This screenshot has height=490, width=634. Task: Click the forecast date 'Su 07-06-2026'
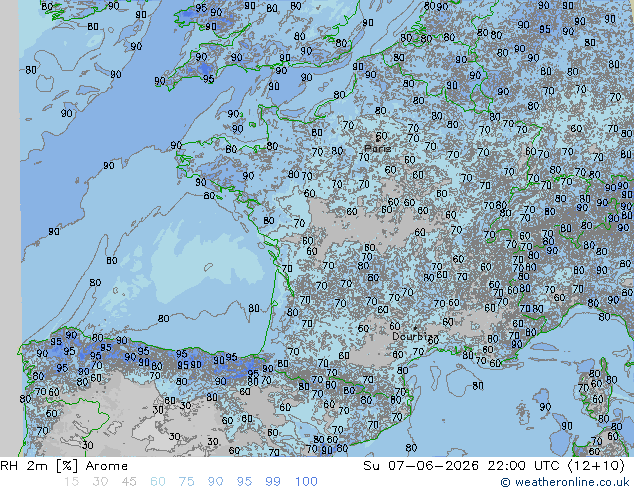point(421,466)
